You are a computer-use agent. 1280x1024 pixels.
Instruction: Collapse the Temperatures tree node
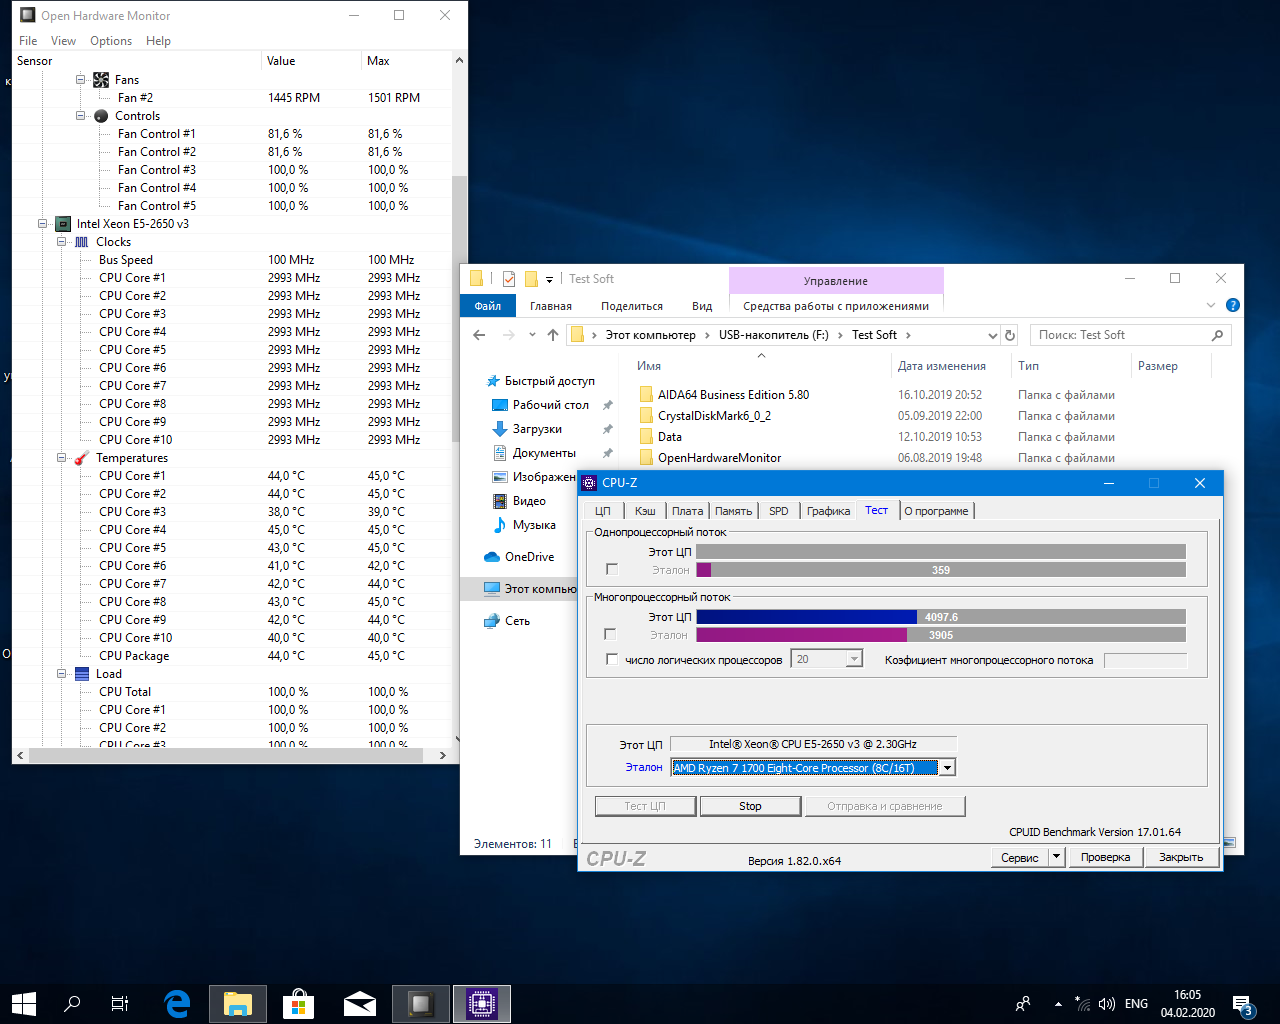62,458
